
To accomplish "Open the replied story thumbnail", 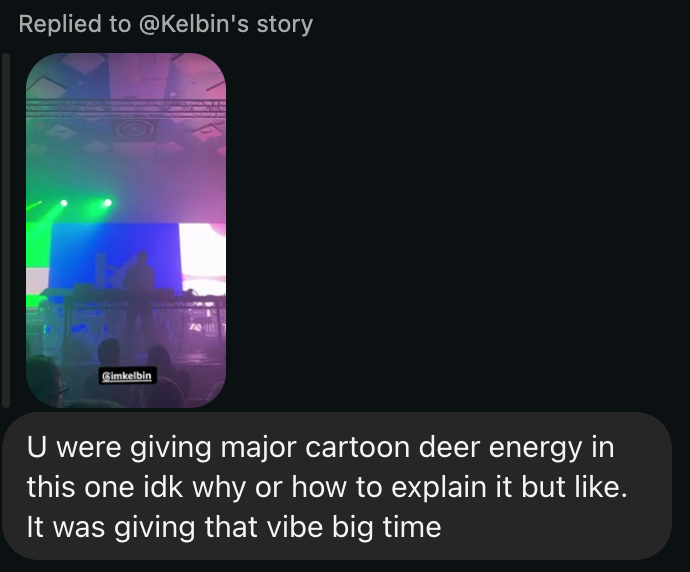I will pyautogui.click(x=126, y=230).
